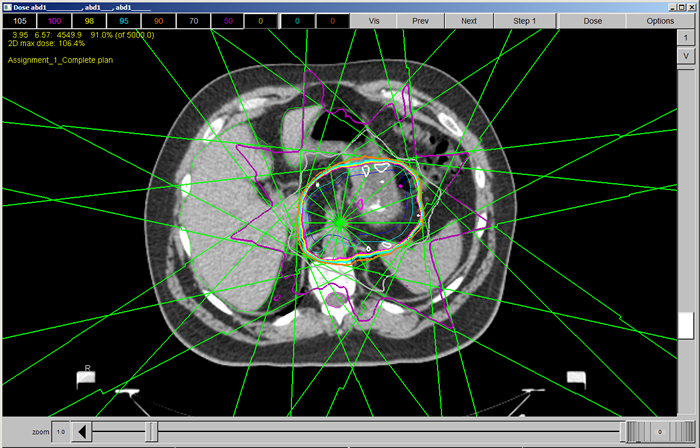Open the Options menu
Viewport: 700px width, 448px height.
tap(660, 20)
